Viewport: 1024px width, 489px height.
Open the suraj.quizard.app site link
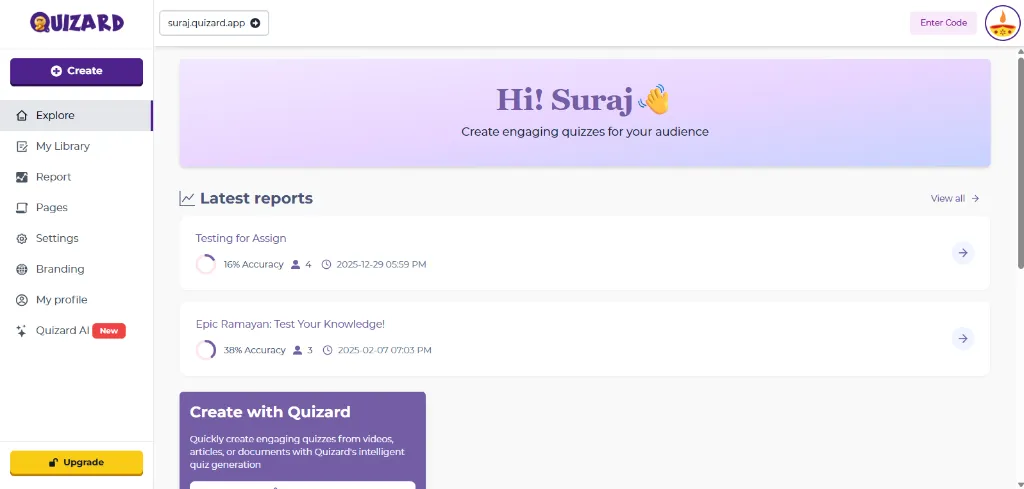tap(214, 23)
